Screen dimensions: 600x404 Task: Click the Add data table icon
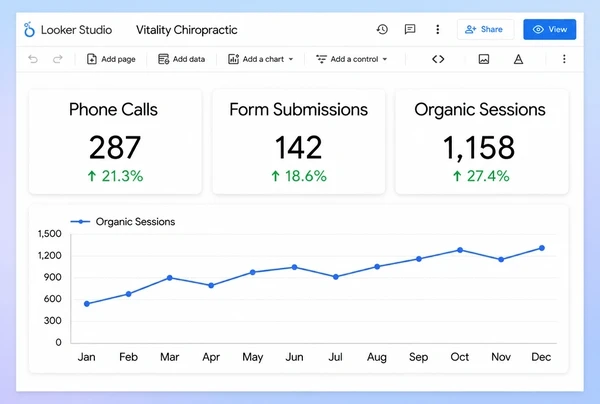163,59
